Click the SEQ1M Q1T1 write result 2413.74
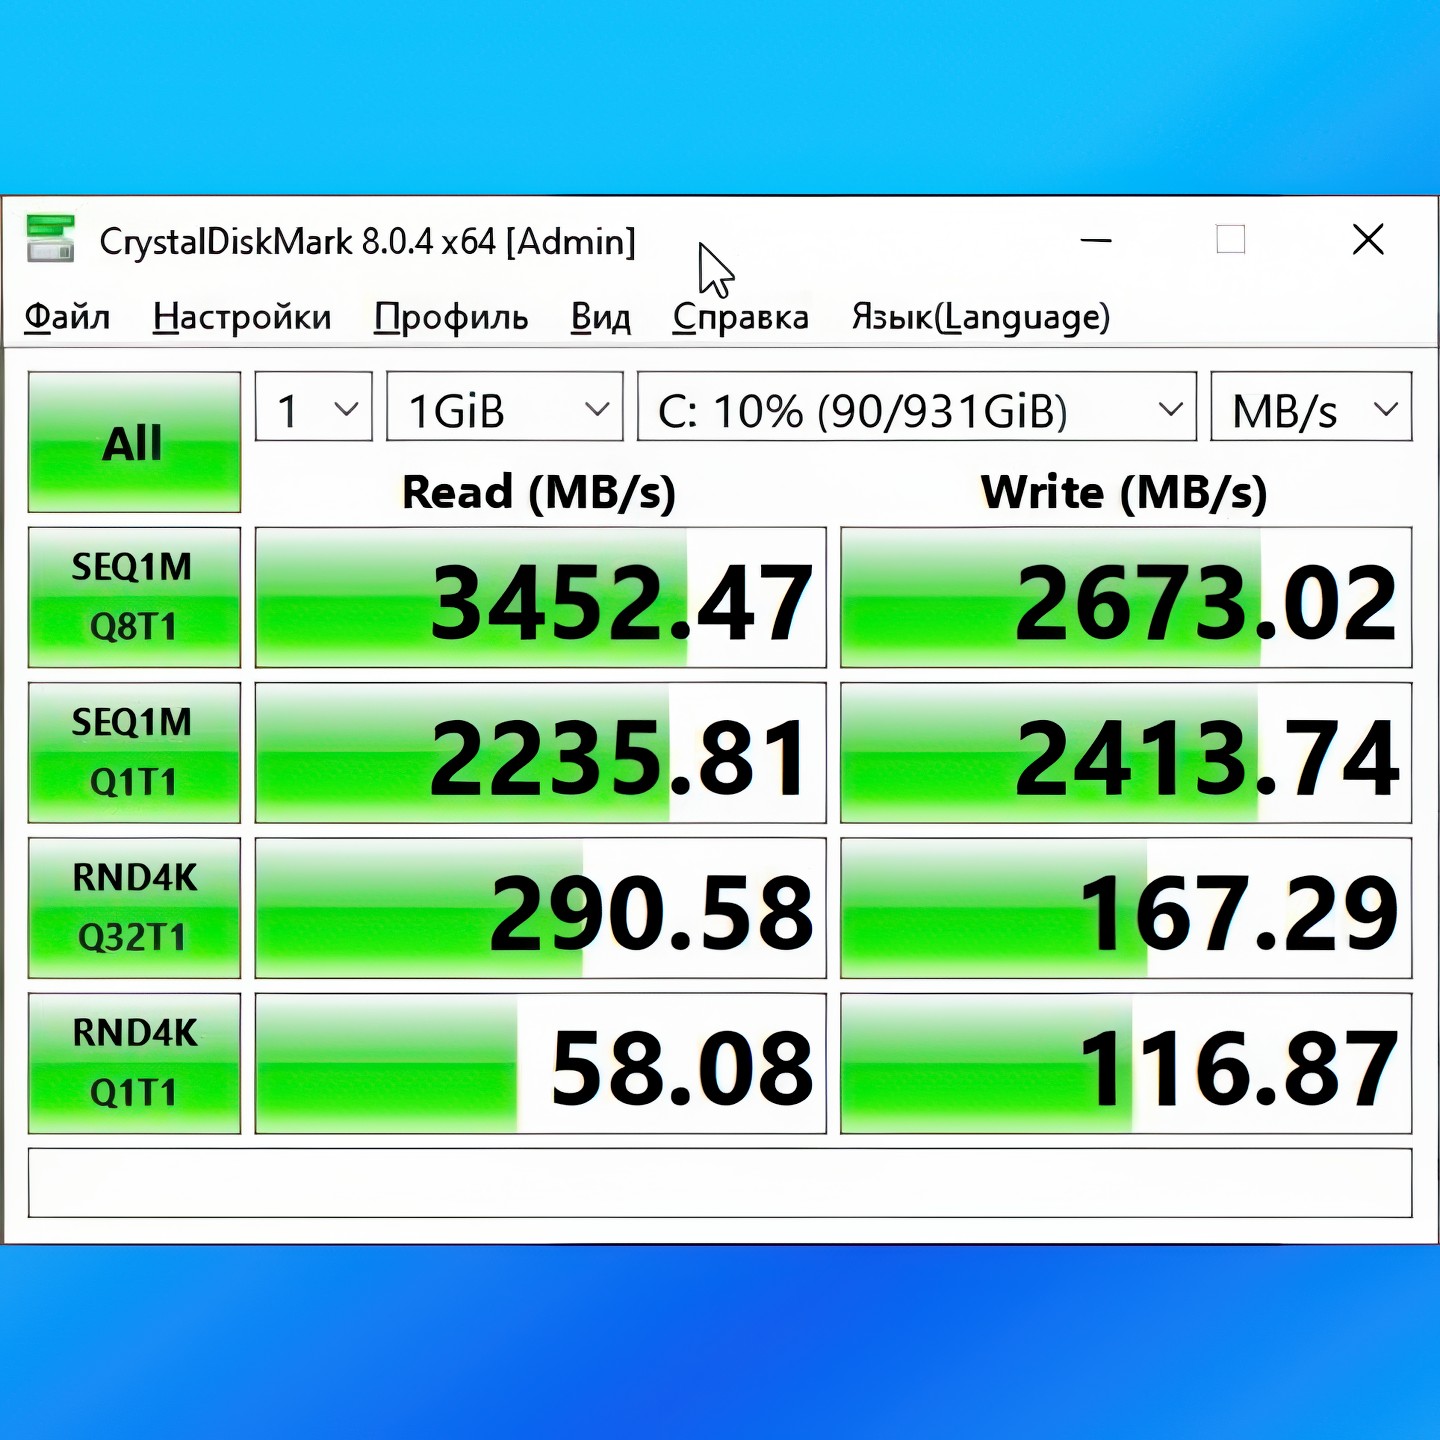The image size is (1440, 1440). (x=1126, y=752)
